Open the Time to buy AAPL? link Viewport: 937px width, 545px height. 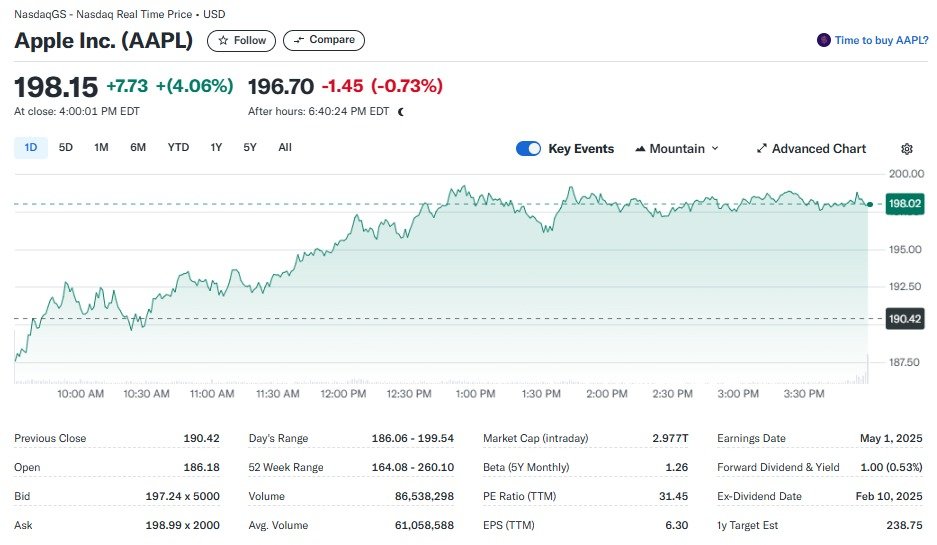coord(881,41)
